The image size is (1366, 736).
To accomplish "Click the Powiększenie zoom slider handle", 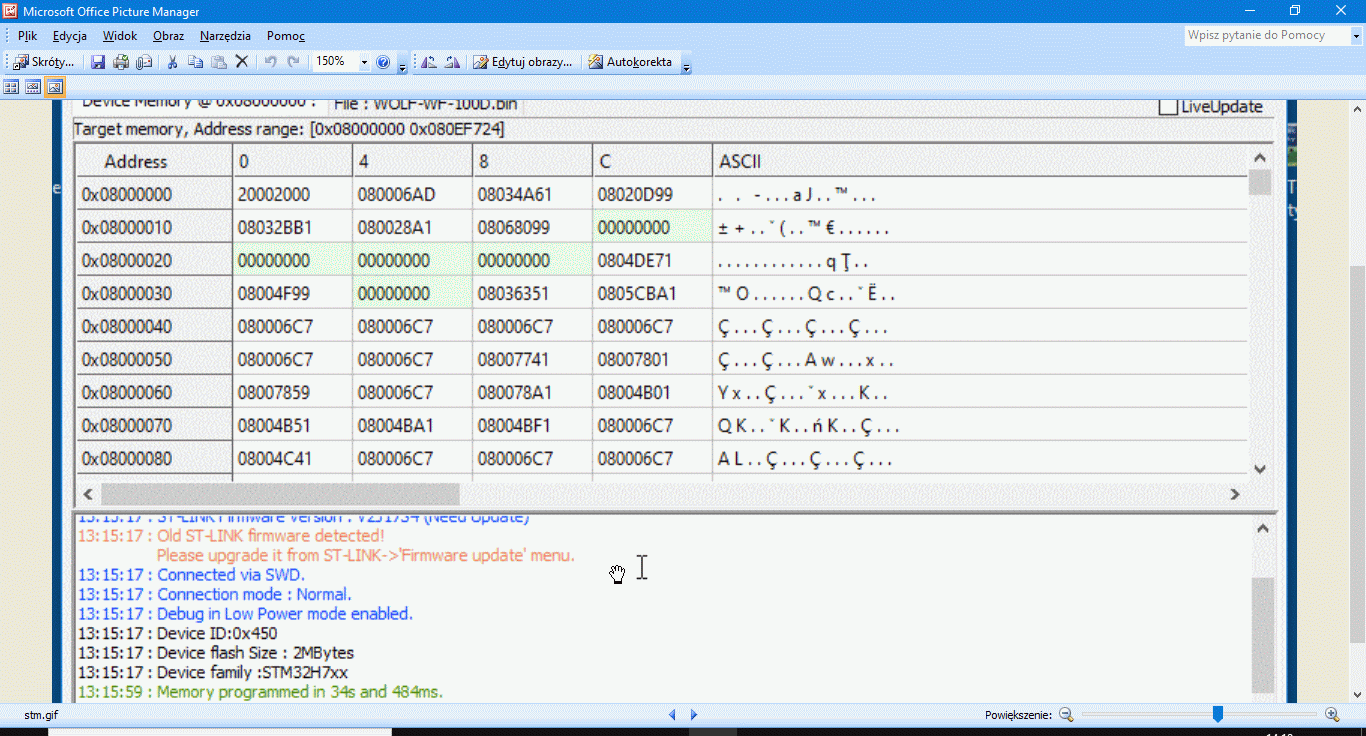I will 1217,714.
